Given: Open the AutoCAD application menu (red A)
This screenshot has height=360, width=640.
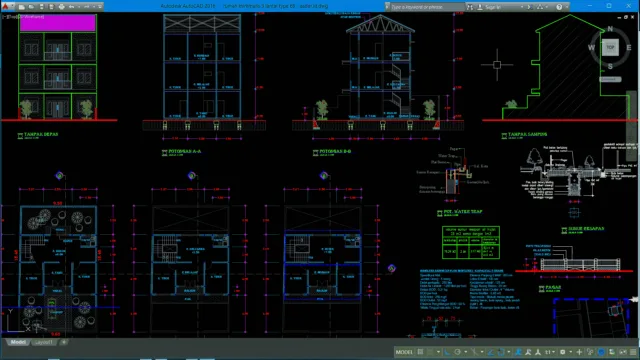Looking at the screenshot, I should click(x=5, y=6).
